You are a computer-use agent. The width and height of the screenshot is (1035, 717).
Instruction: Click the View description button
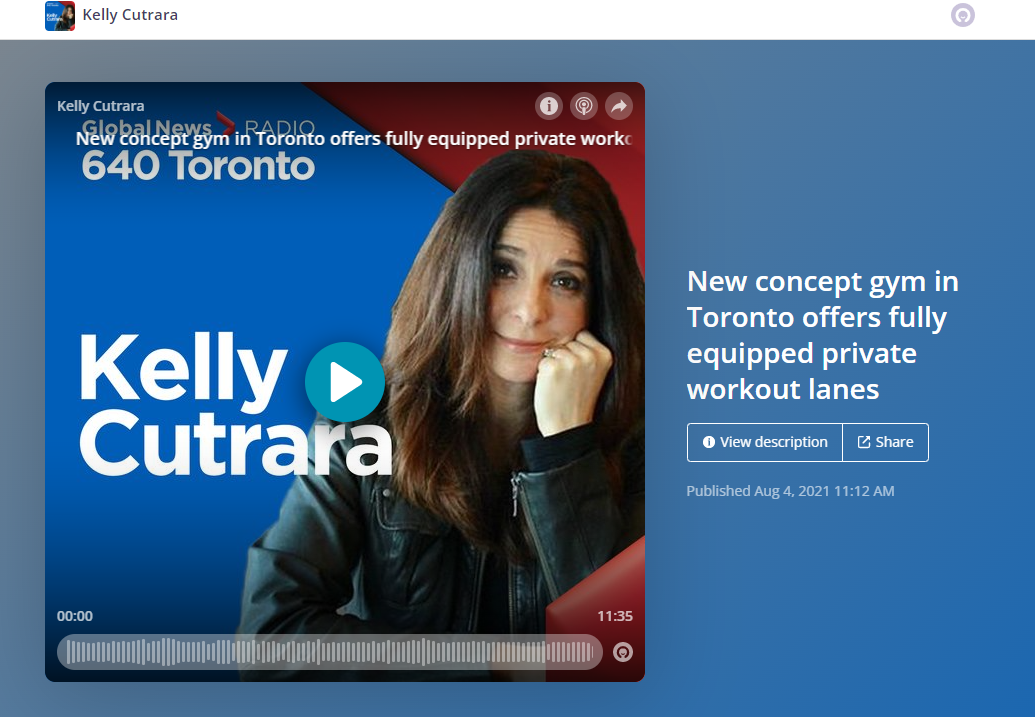pyautogui.click(x=765, y=442)
